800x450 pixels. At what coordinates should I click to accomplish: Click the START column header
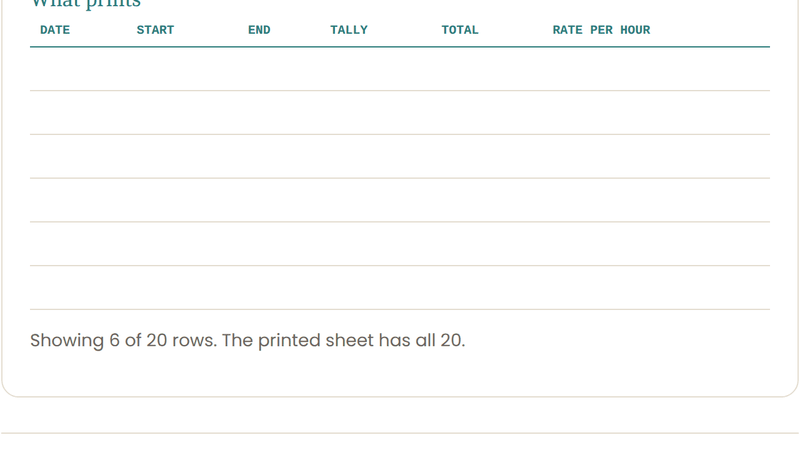[155, 30]
